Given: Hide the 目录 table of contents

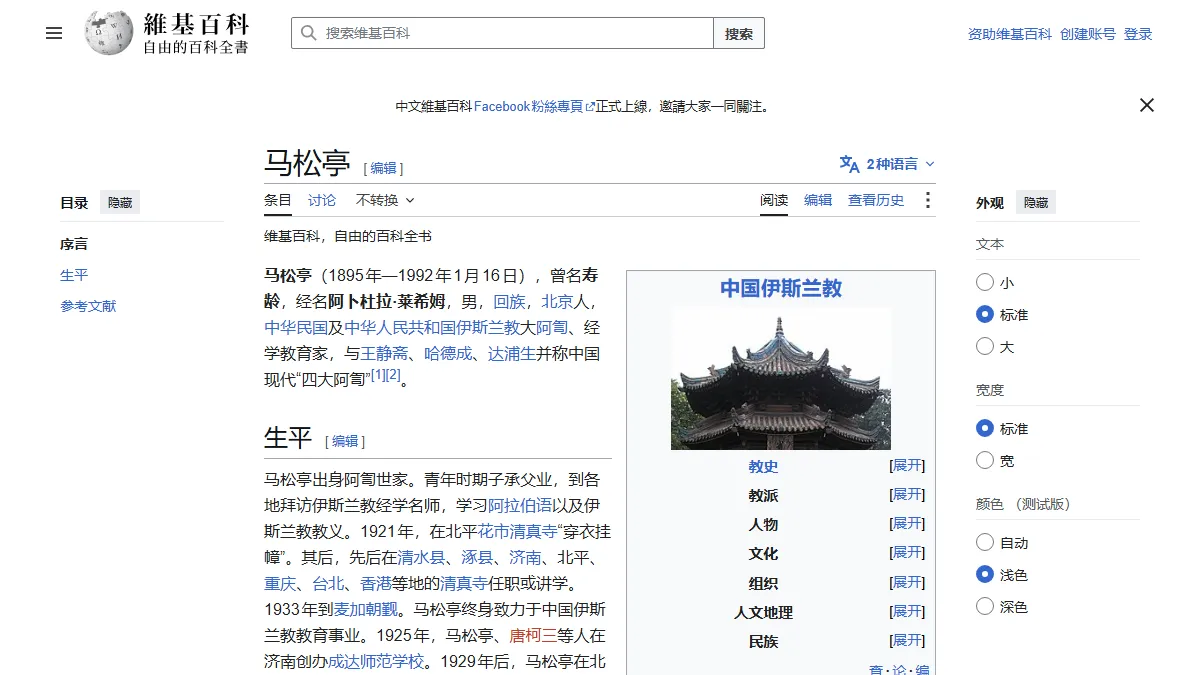Looking at the screenshot, I should (x=120, y=202).
